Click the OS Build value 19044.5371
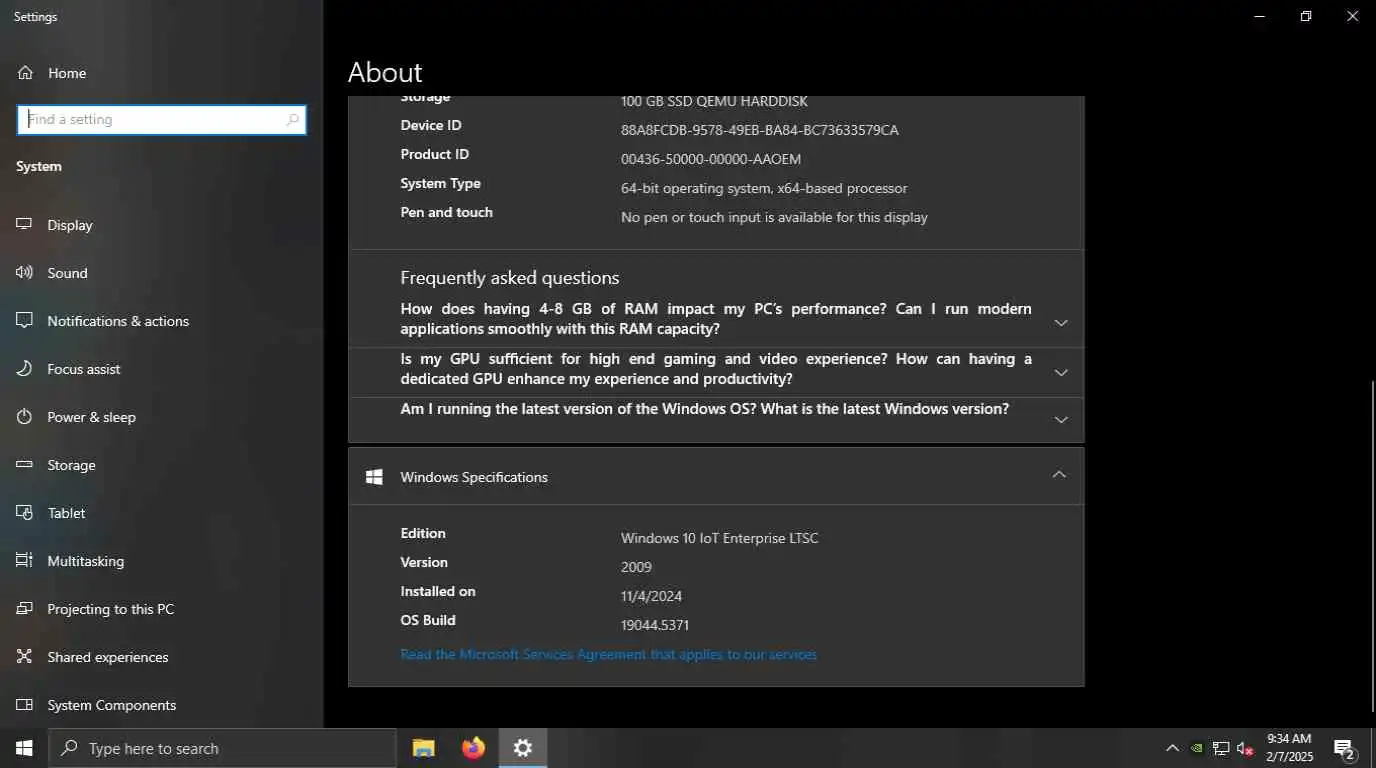 tap(654, 625)
